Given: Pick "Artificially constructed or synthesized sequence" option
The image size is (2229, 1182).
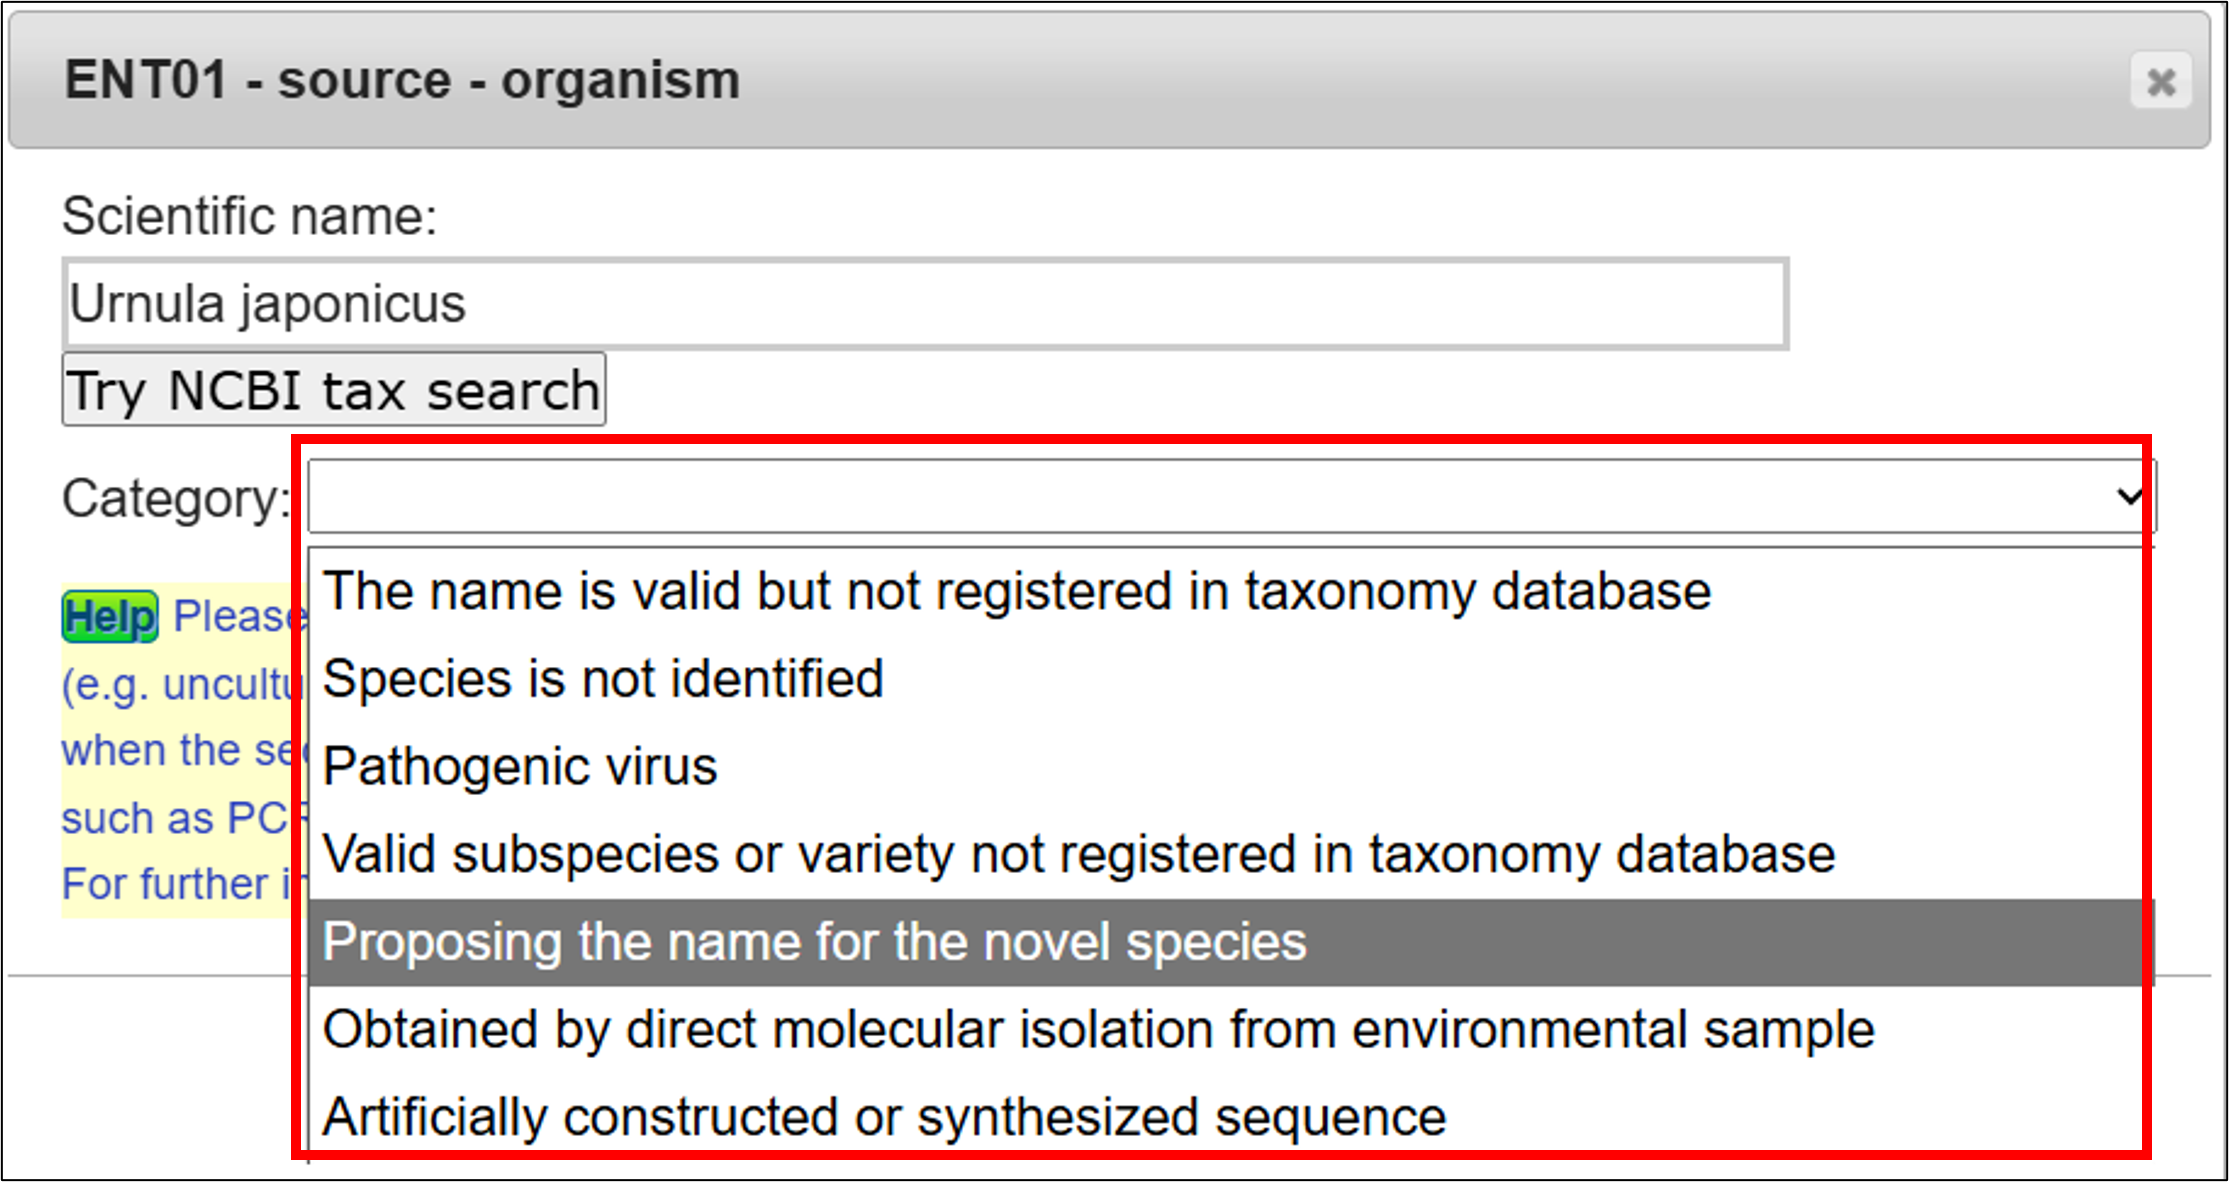Looking at the screenshot, I should click(x=884, y=1117).
